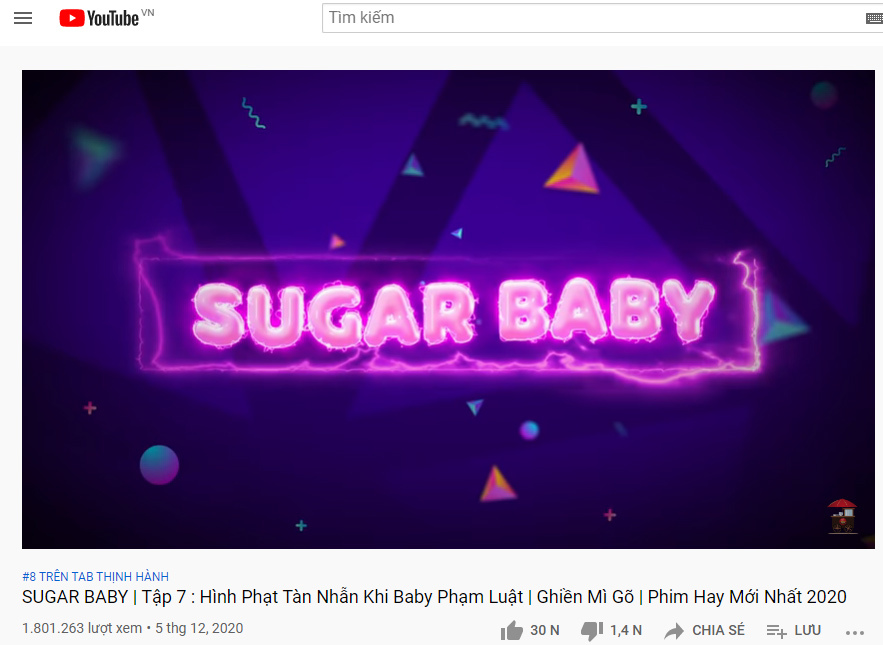Click the share arrow icon
The image size is (883, 645).
pos(674,630)
